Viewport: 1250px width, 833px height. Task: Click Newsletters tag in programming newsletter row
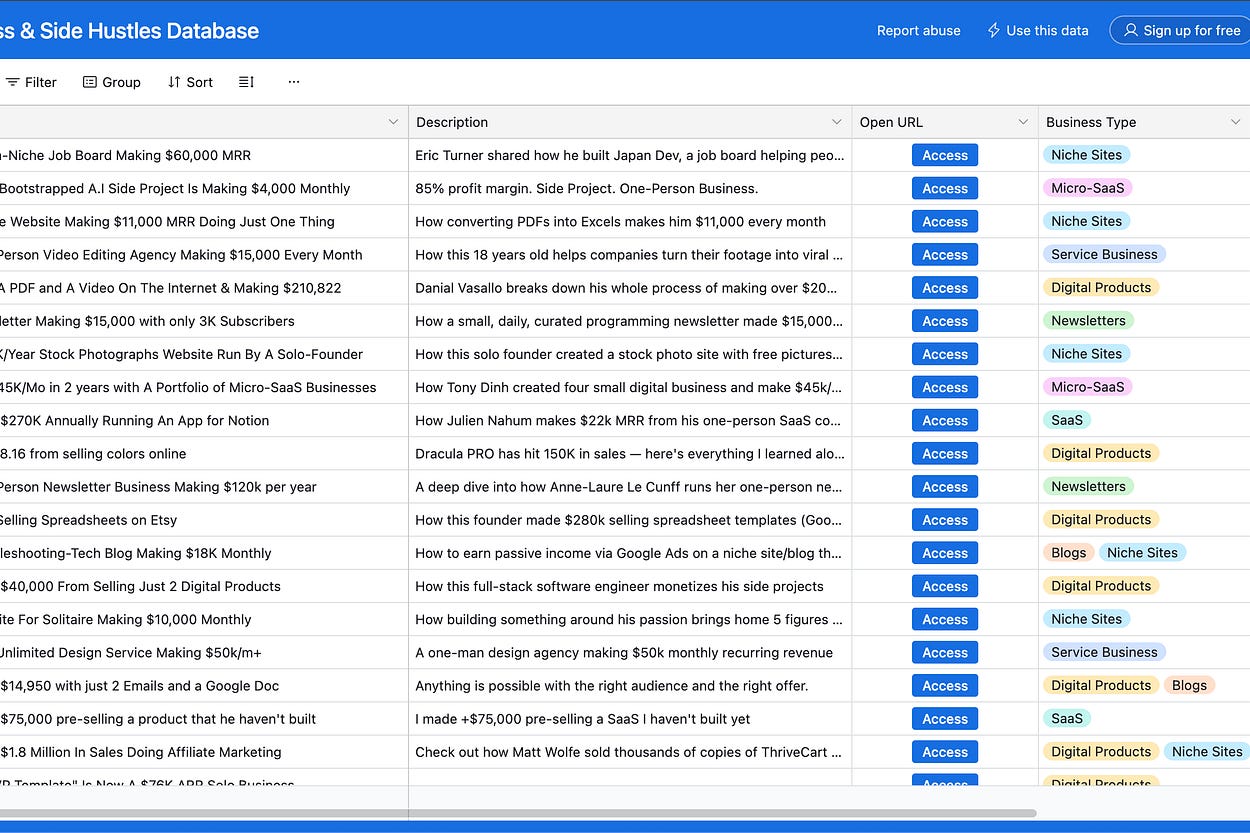(x=1088, y=321)
